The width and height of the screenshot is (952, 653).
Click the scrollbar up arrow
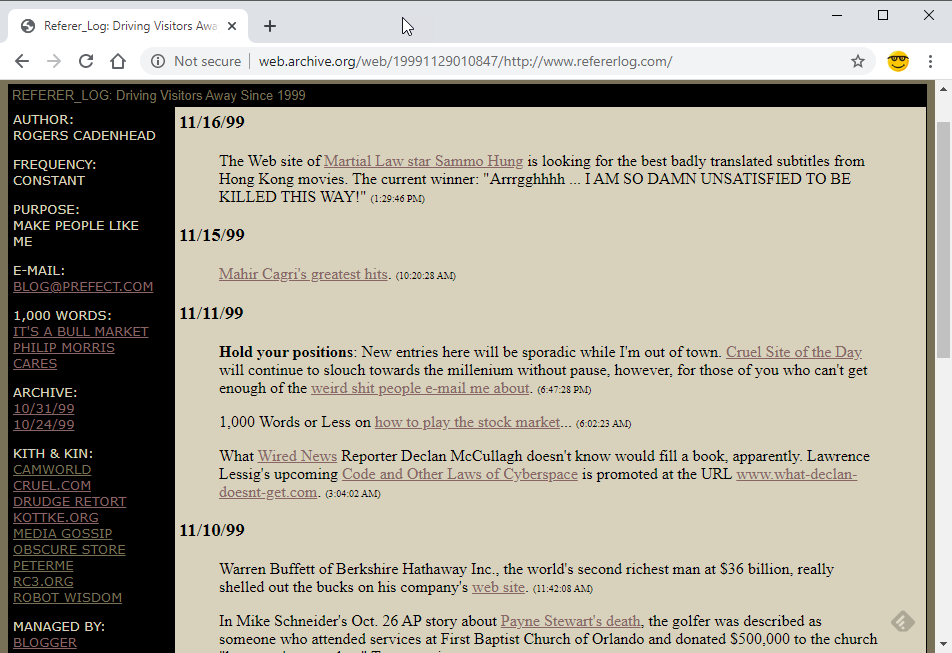tap(943, 89)
